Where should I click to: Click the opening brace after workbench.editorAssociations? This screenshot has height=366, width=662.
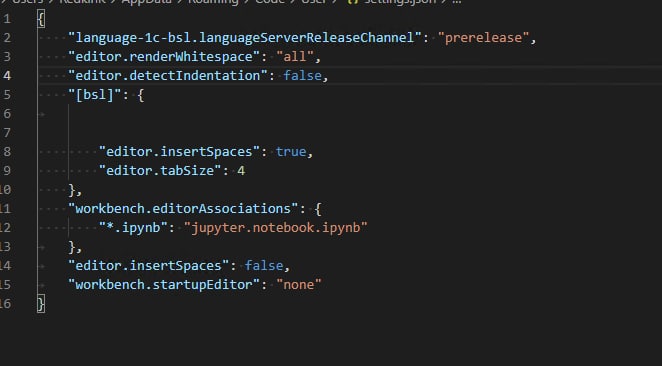[318, 209]
